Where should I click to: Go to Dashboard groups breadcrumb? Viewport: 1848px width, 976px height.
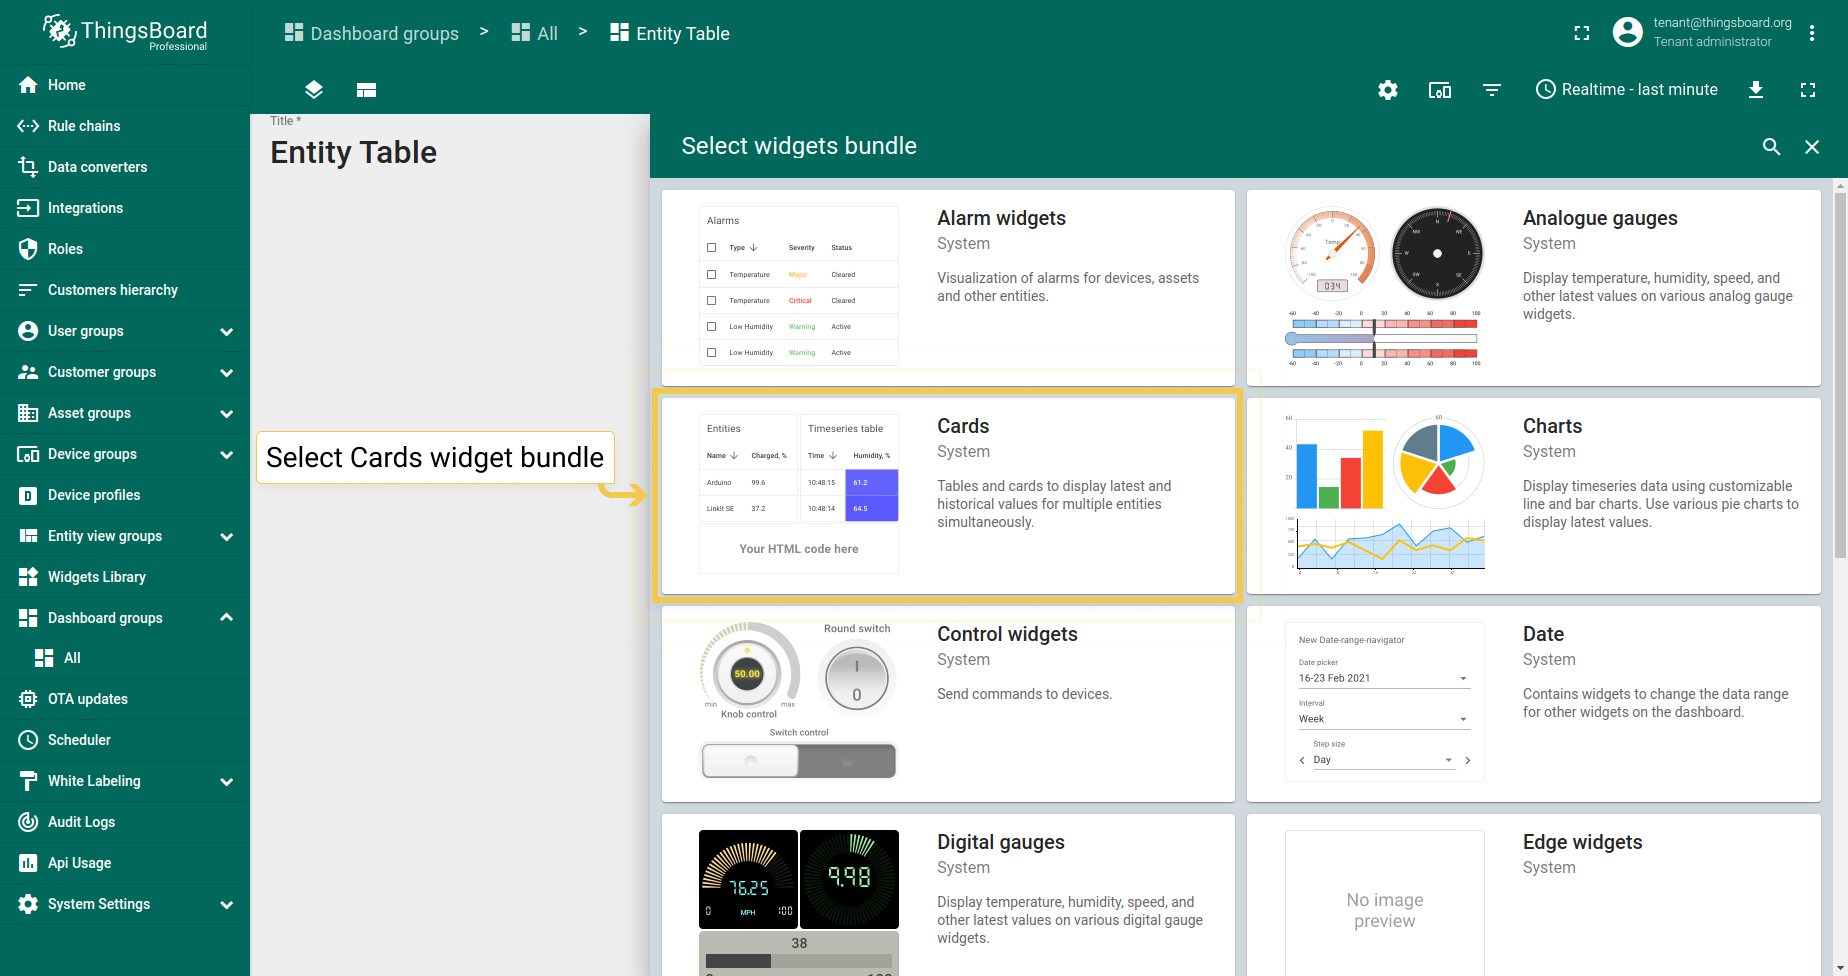point(371,33)
